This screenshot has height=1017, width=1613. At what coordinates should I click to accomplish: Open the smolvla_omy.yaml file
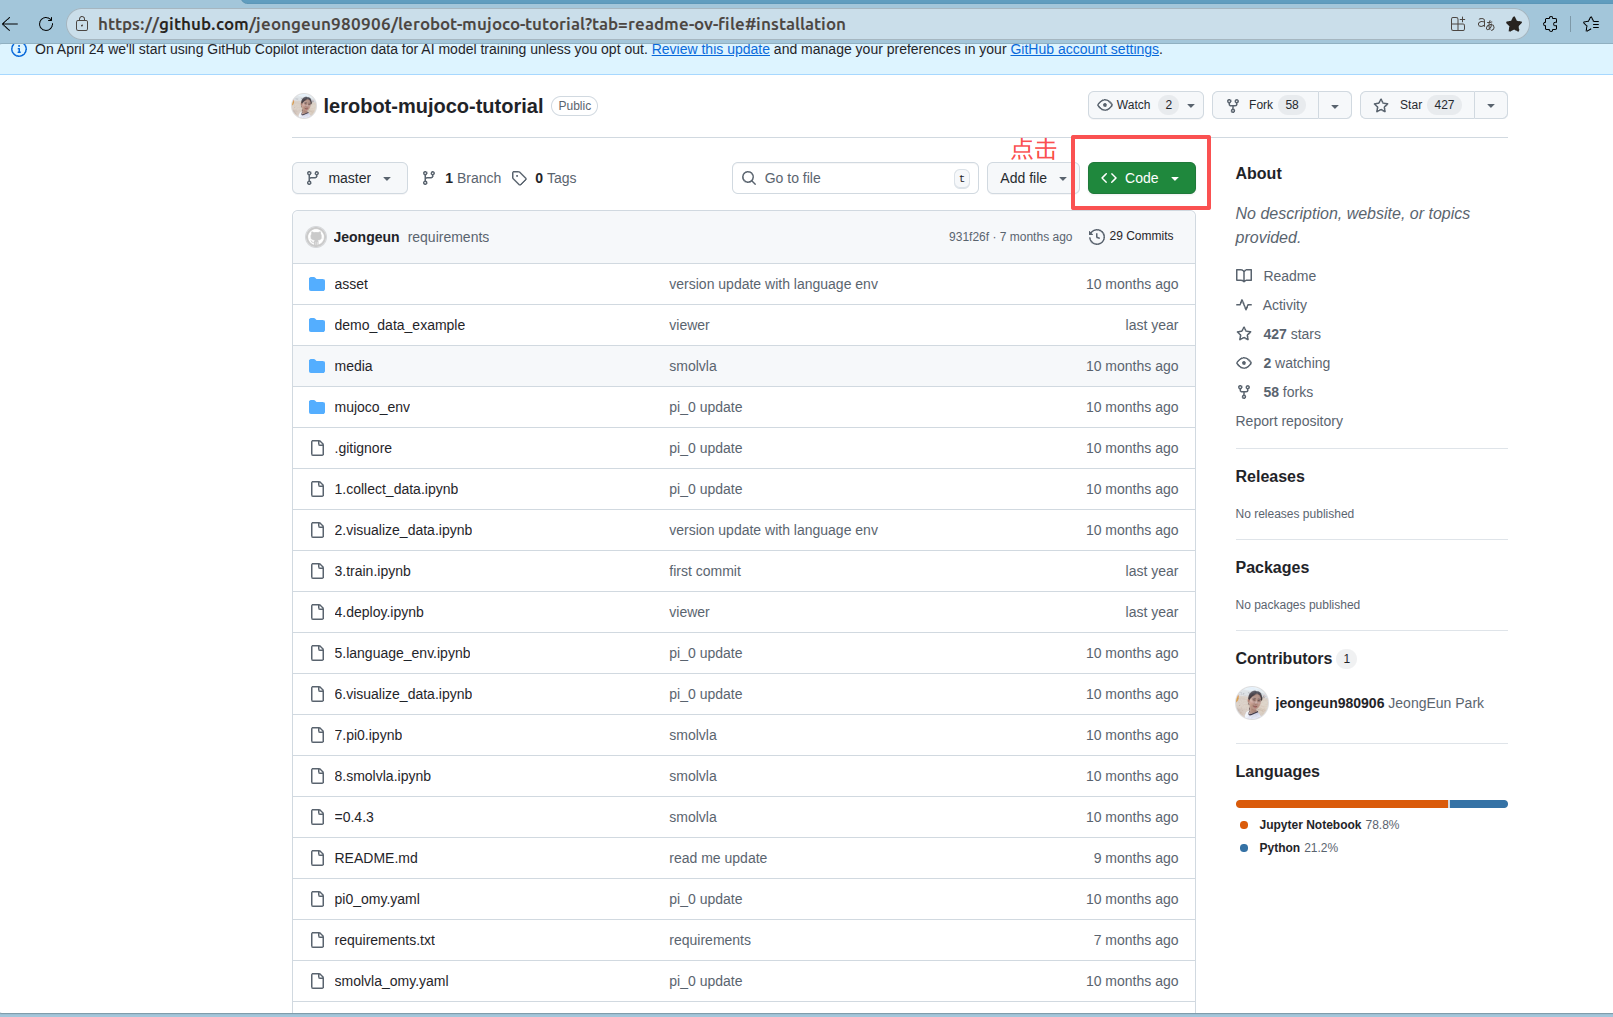tap(391, 981)
